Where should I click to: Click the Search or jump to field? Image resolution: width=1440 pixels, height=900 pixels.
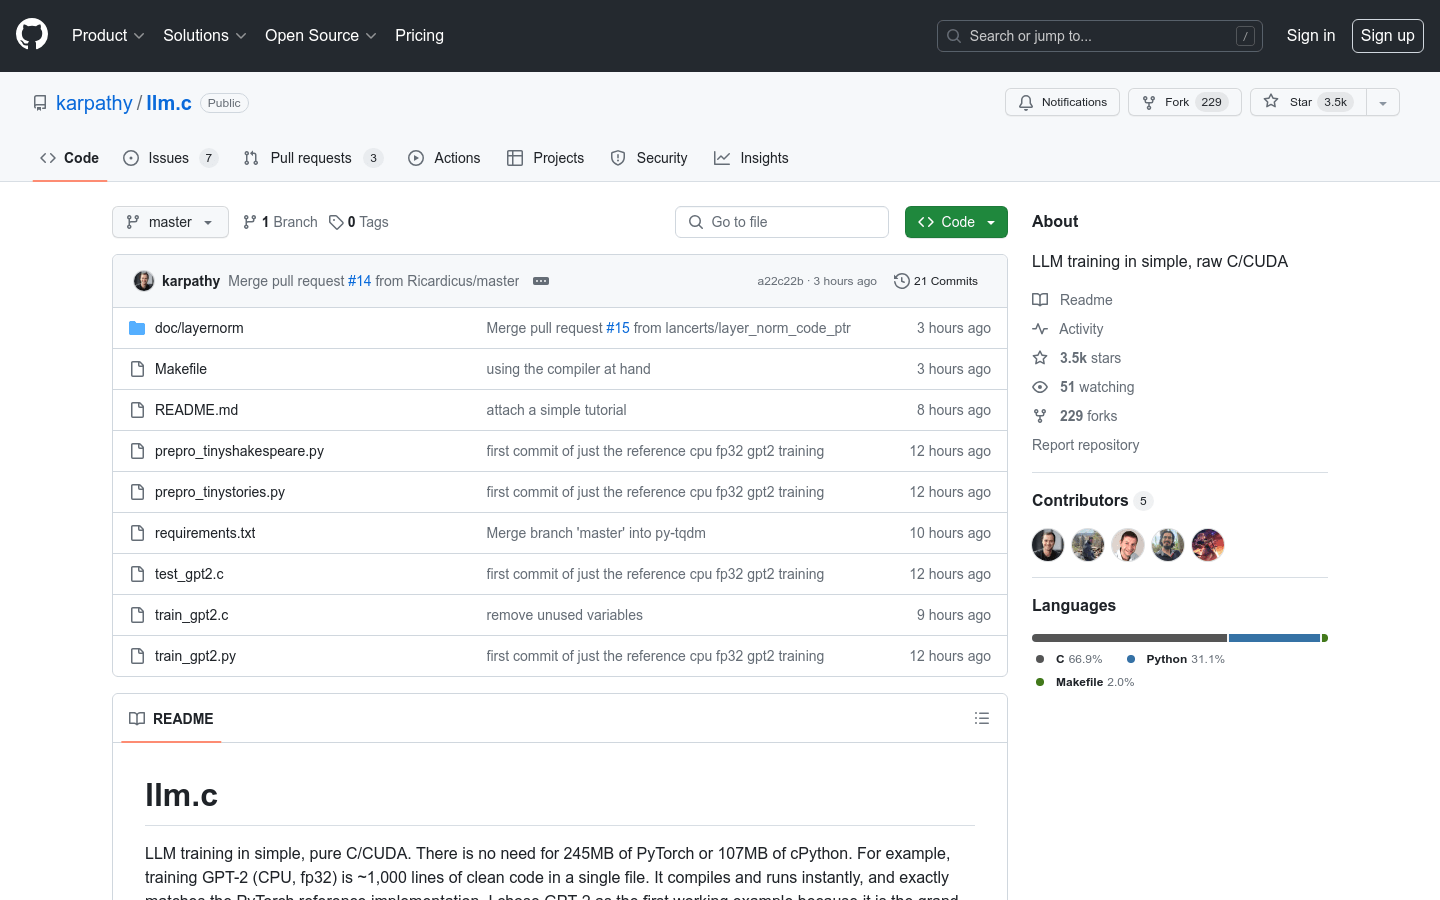tap(1100, 36)
